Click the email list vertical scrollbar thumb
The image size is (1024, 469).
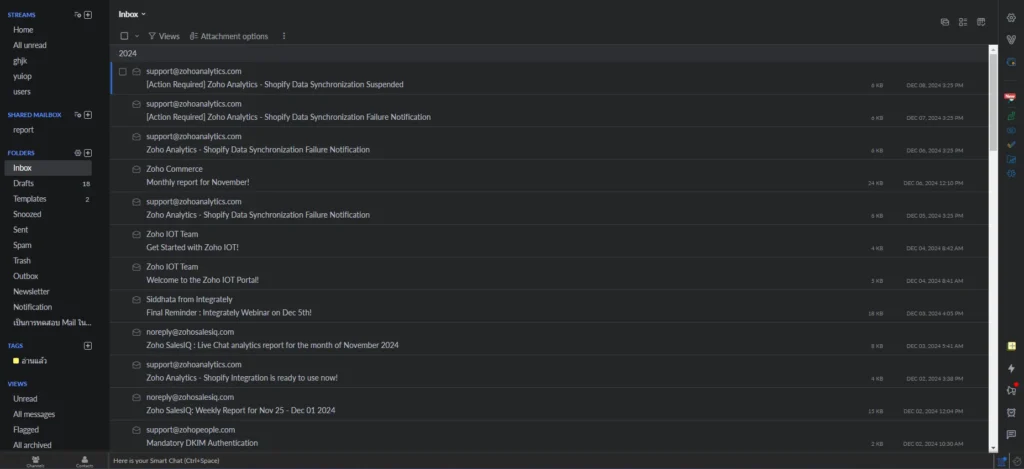pos(993,101)
